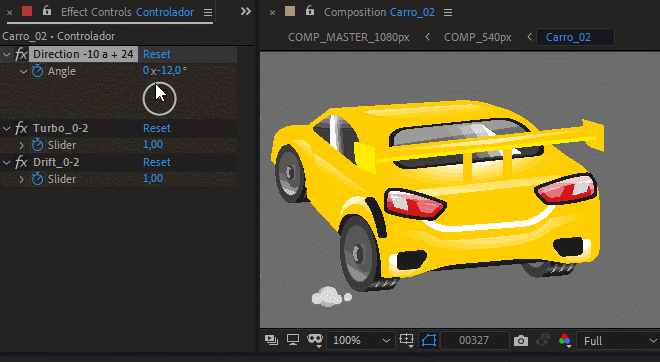This screenshot has width=660, height=362.
Task: Toggle fx switch for Turbo_0-2 effect
Action: coord(21,128)
